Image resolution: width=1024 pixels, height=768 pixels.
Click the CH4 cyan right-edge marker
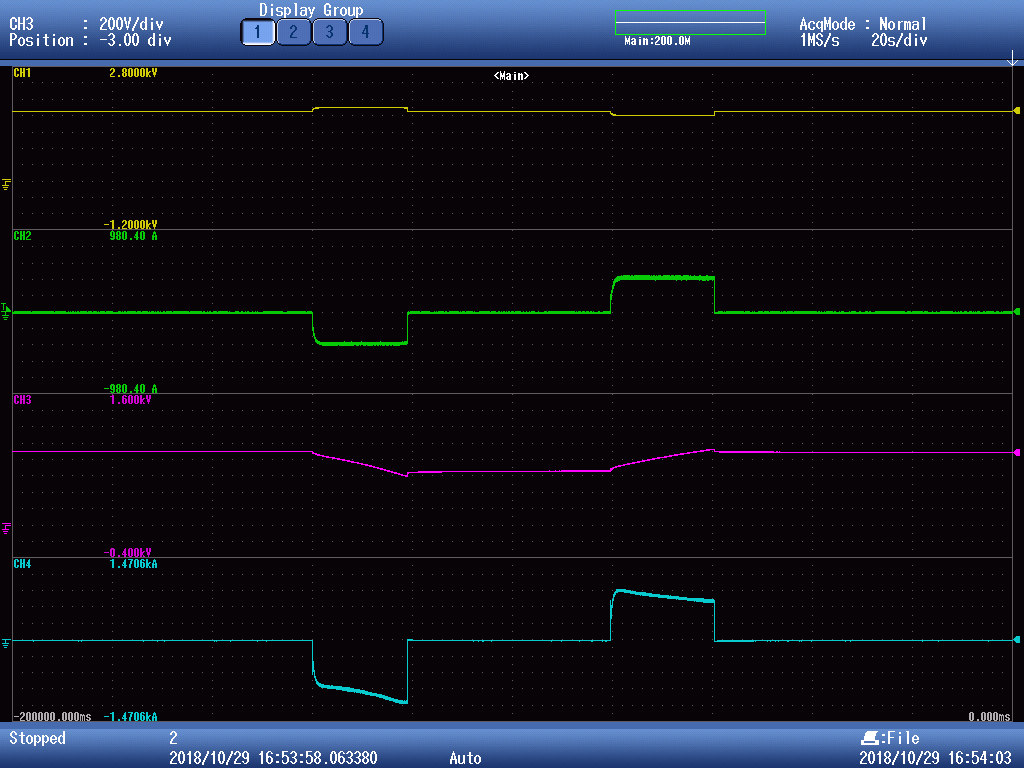[x=1017, y=639]
